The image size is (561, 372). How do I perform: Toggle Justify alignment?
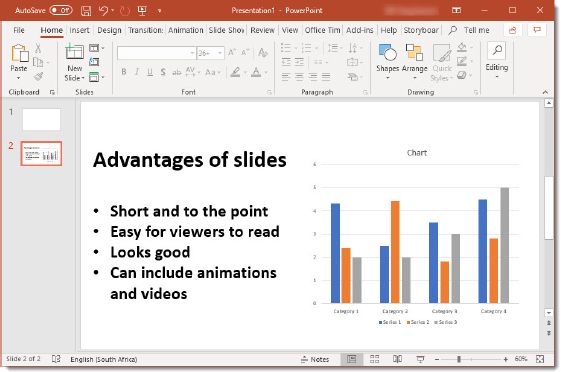(326, 77)
